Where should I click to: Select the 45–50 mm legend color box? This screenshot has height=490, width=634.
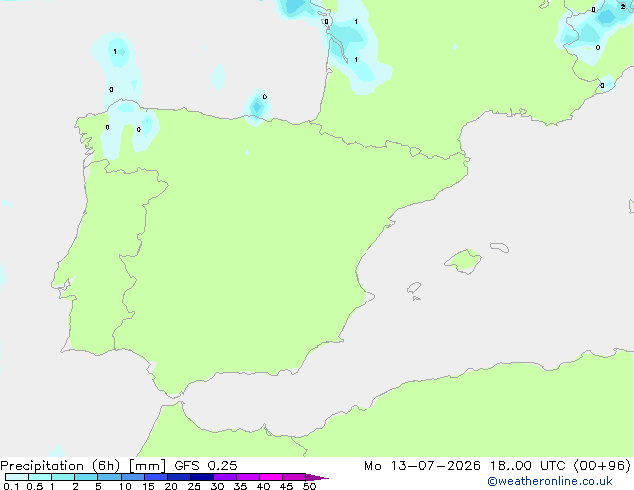point(294,477)
